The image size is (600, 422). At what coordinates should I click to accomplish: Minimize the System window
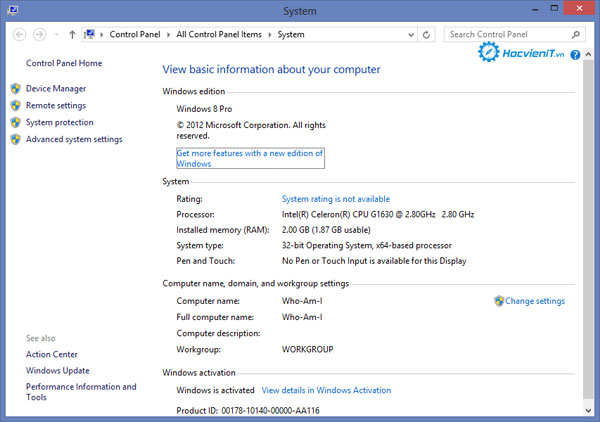click(535, 9)
